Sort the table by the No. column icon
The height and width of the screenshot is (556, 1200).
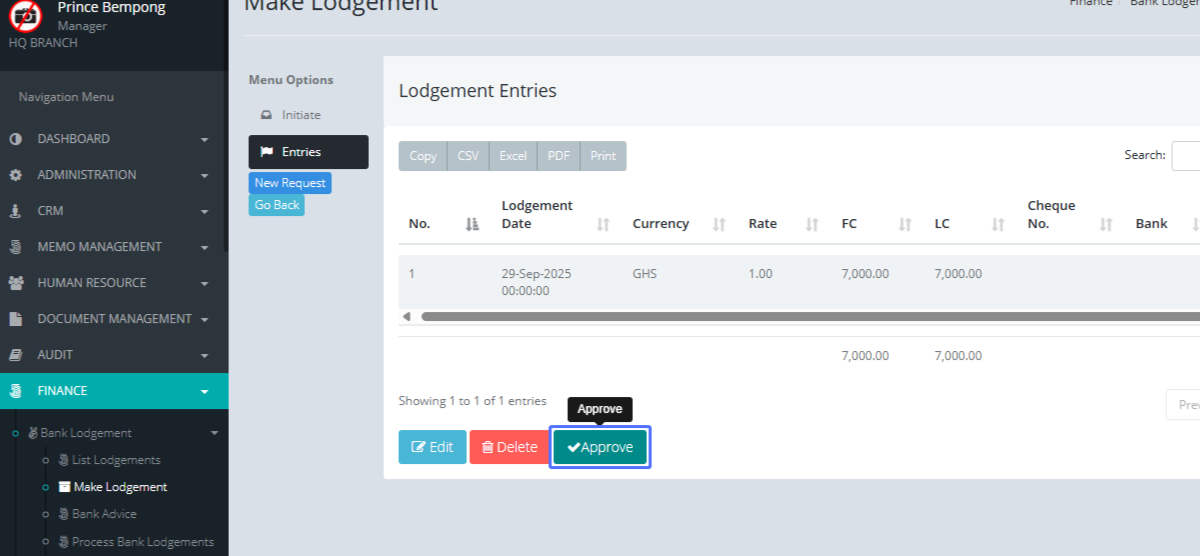[x=472, y=225]
